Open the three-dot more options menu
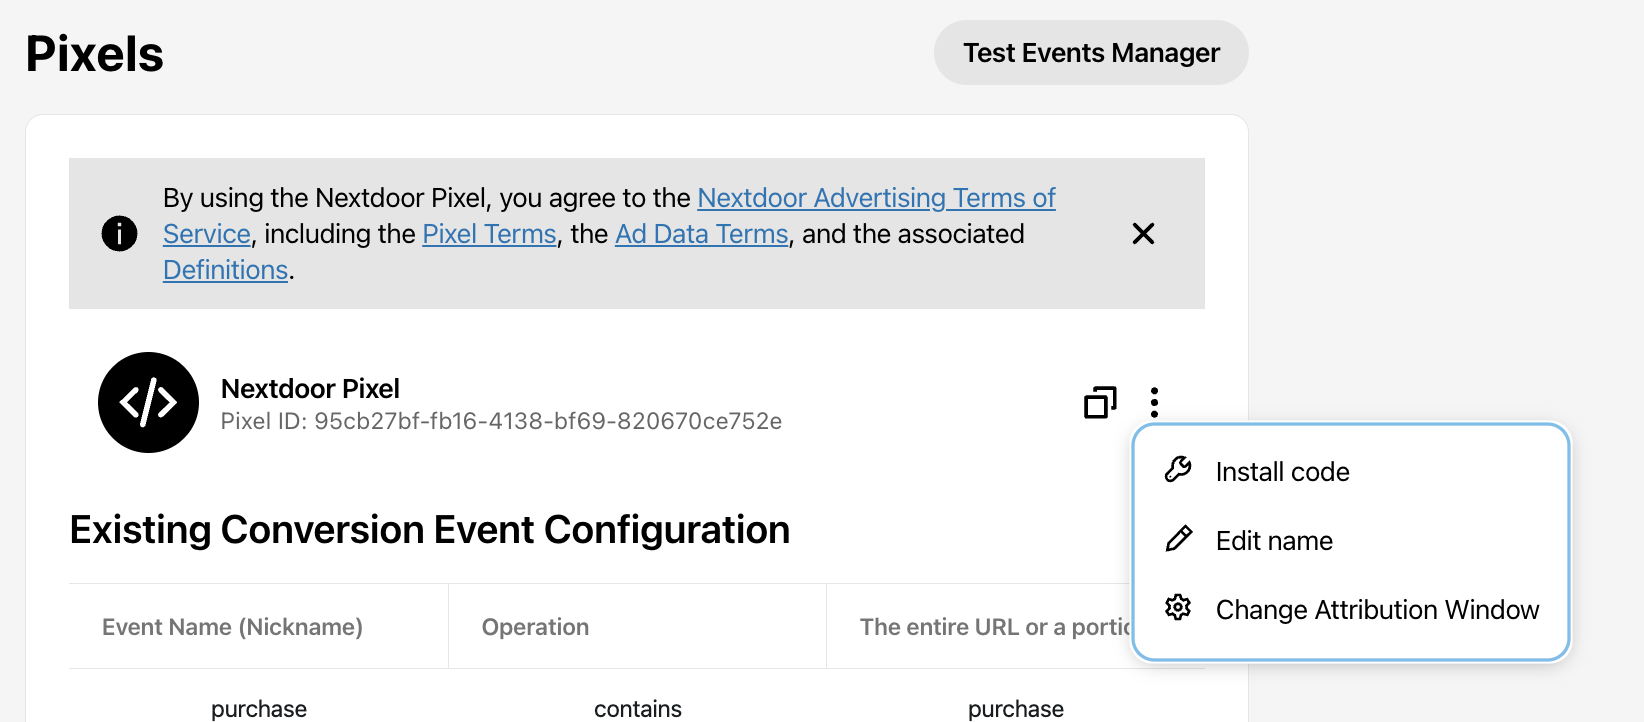1644x722 pixels. click(x=1154, y=402)
